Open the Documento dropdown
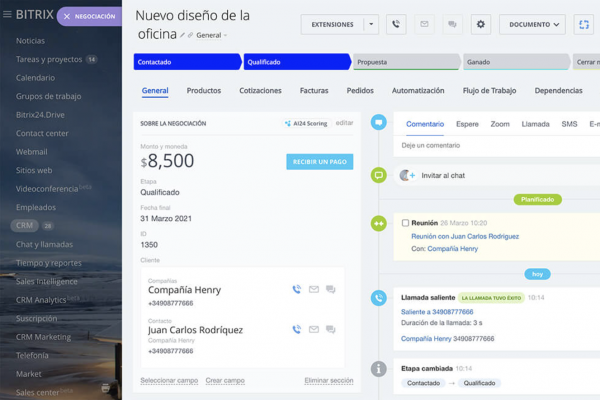This screenshot has height=400, width=600. click(x=532, y=25)
